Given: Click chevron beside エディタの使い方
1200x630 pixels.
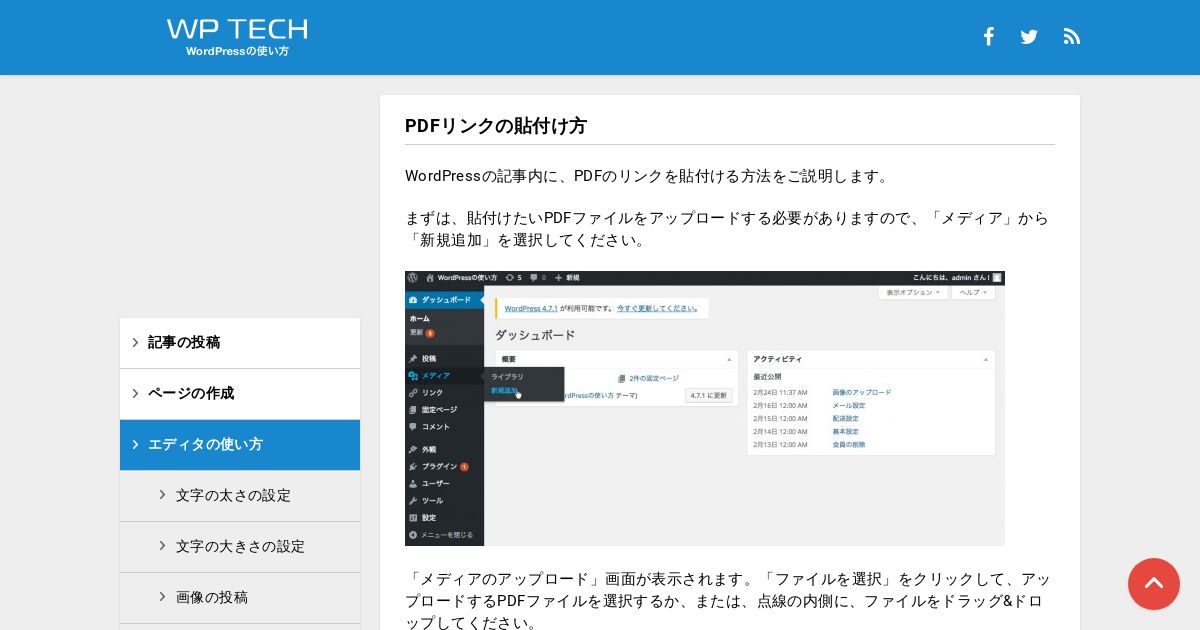Looking at the screenshot, I should [x=135, y=445].
